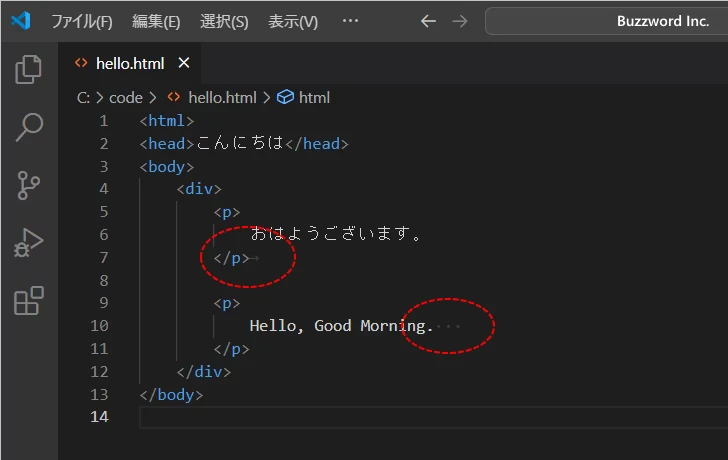
Task: Click the こんにちは text in line 2
Action: click(x=240, y=143)
